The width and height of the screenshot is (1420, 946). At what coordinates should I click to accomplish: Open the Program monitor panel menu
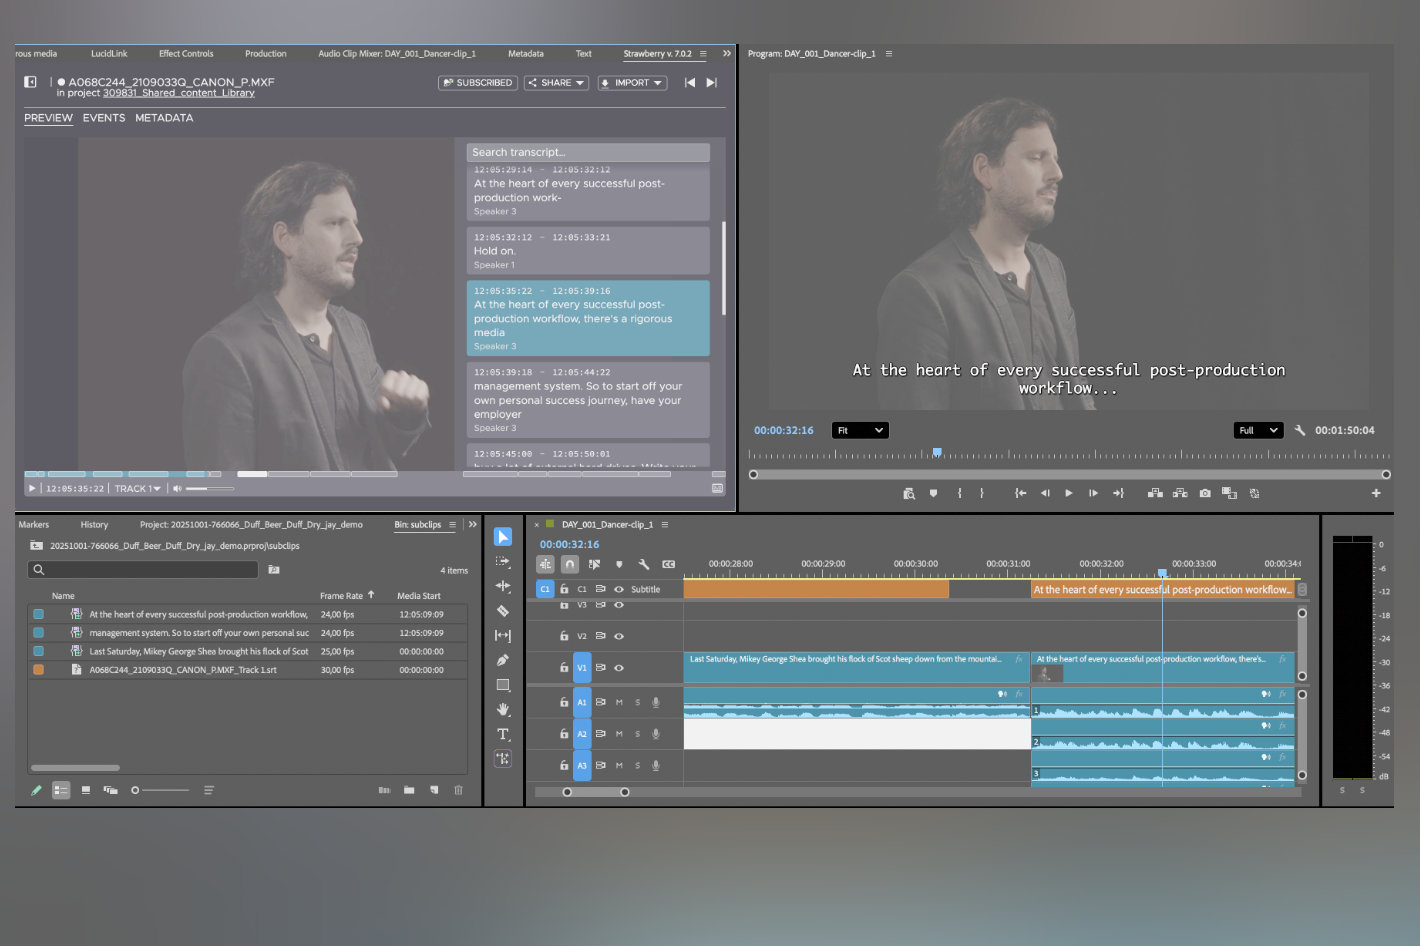pos(889,53)
